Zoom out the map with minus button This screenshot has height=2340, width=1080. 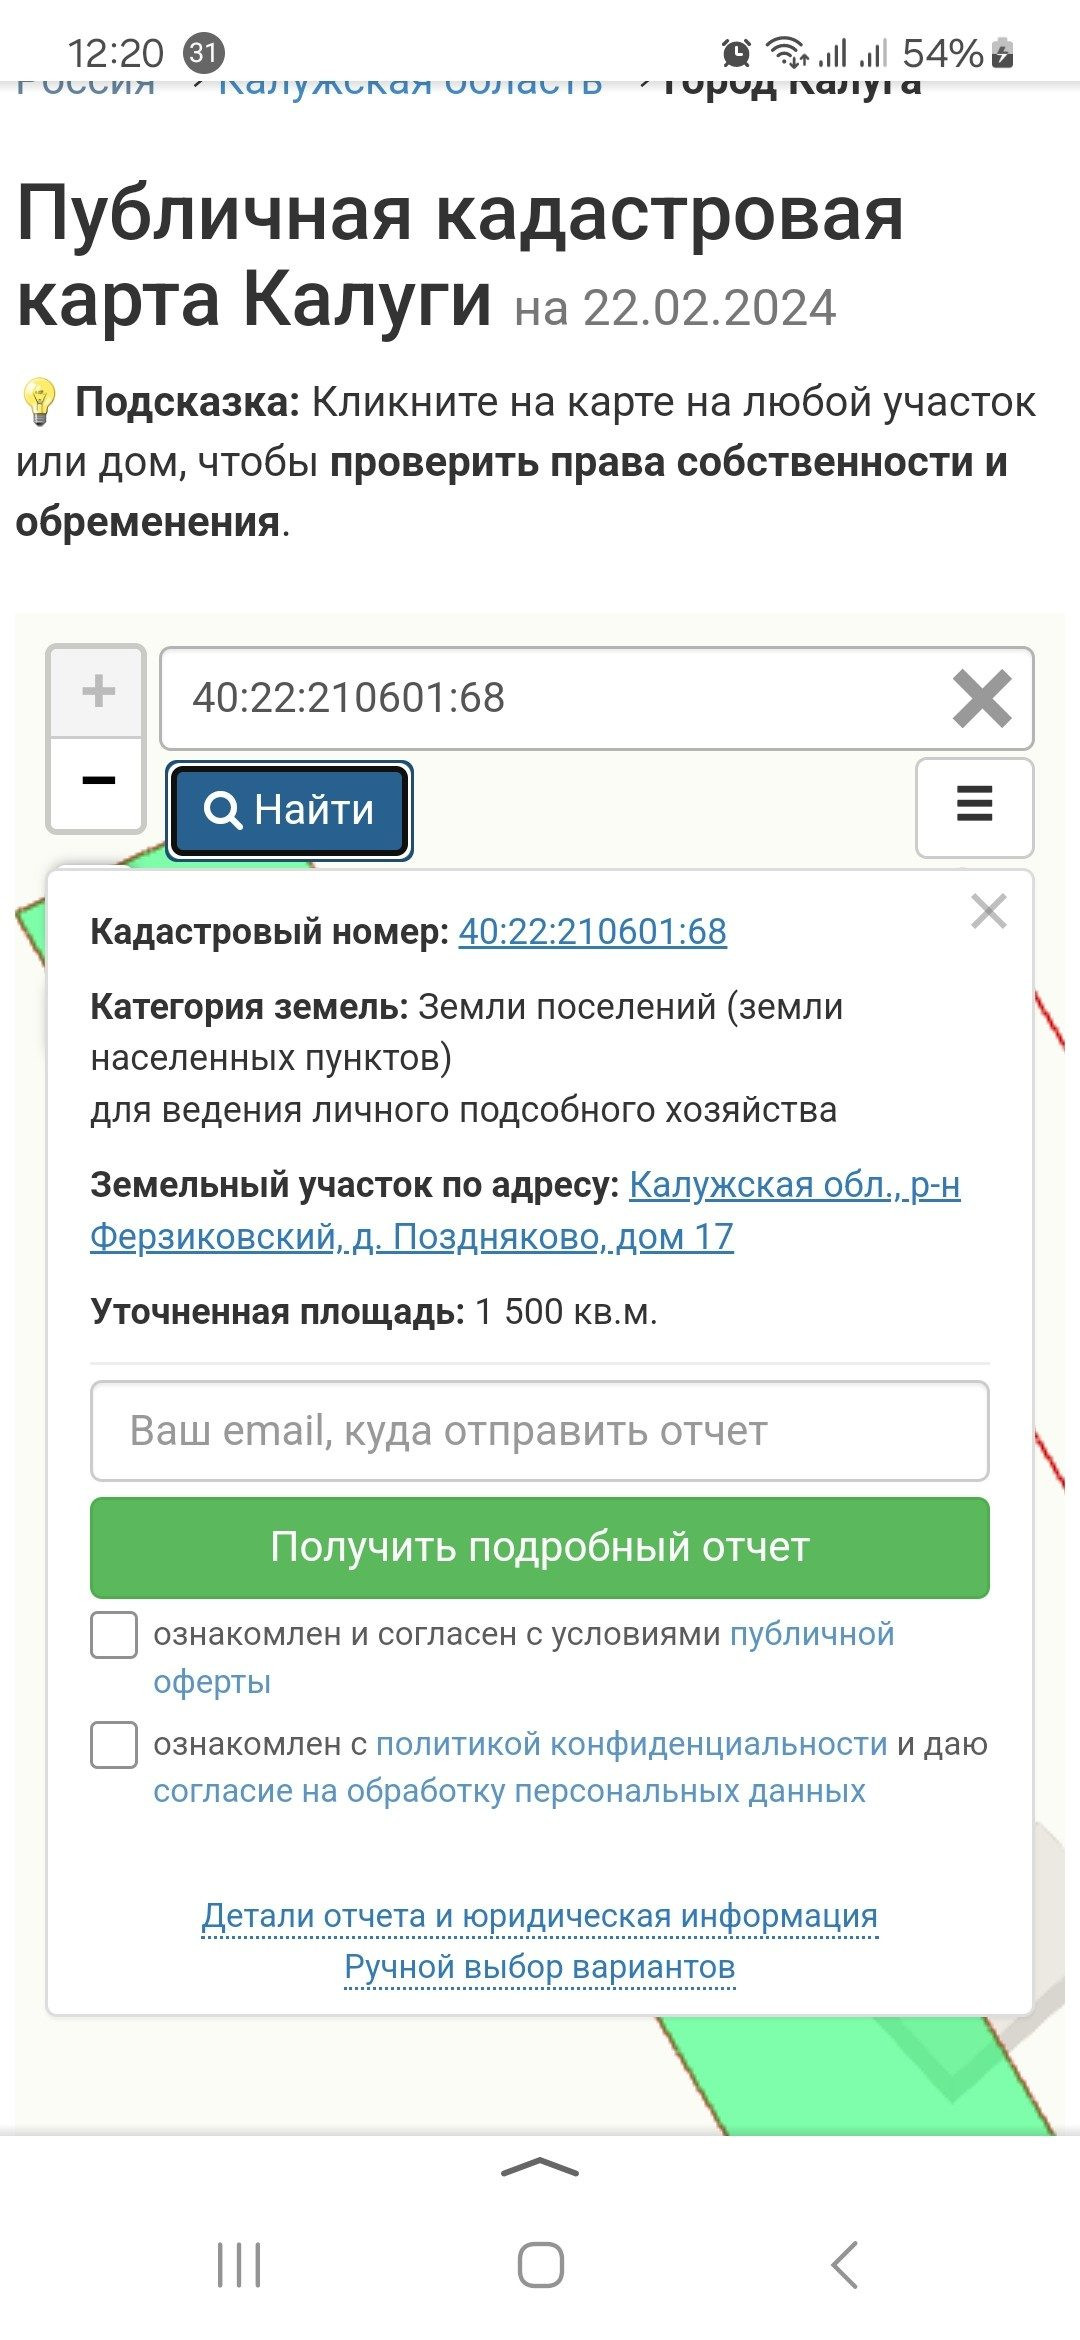coord(97,782)
